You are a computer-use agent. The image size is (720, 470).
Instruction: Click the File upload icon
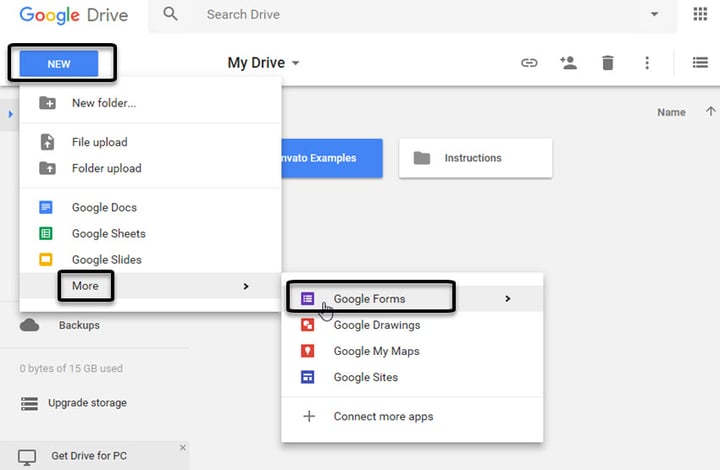(x=47, y=142)
